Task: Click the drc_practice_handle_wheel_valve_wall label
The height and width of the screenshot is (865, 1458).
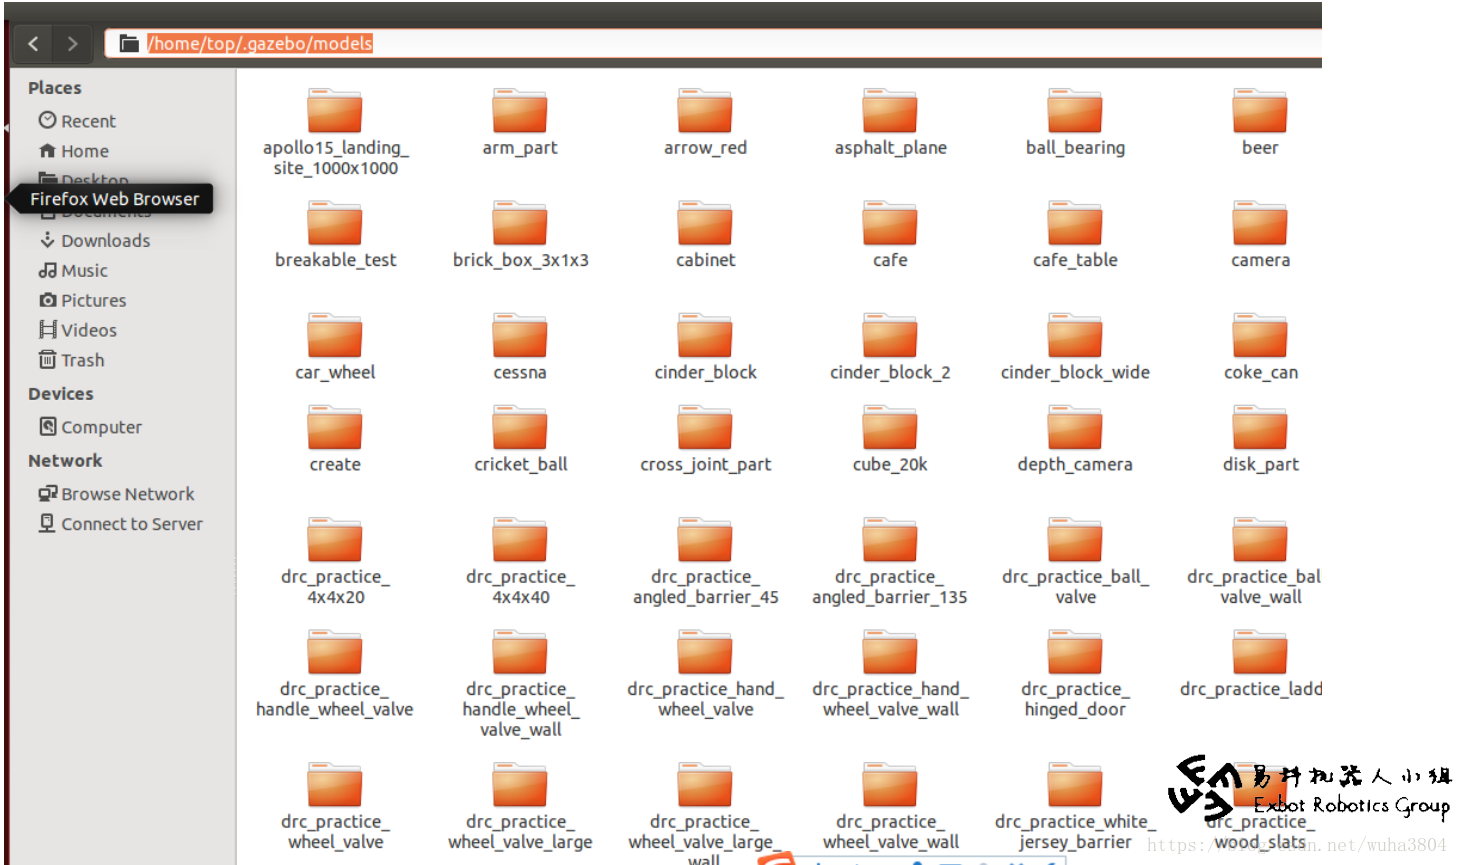Action: (520, 709)
